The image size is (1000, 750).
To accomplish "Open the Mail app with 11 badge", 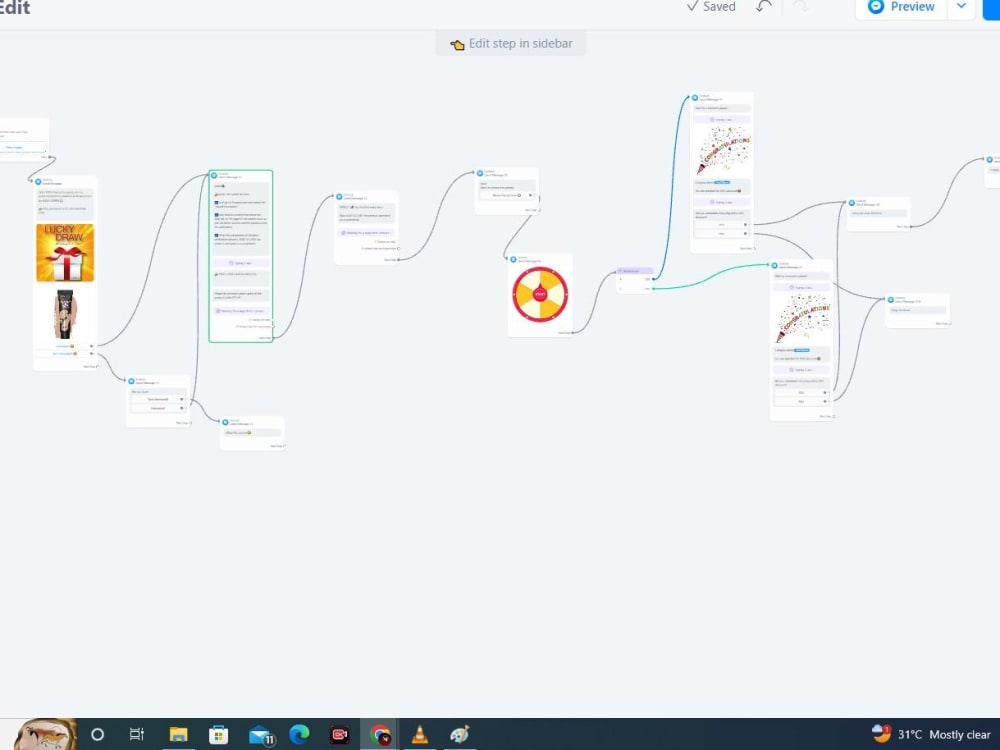I will click(260, 735).
